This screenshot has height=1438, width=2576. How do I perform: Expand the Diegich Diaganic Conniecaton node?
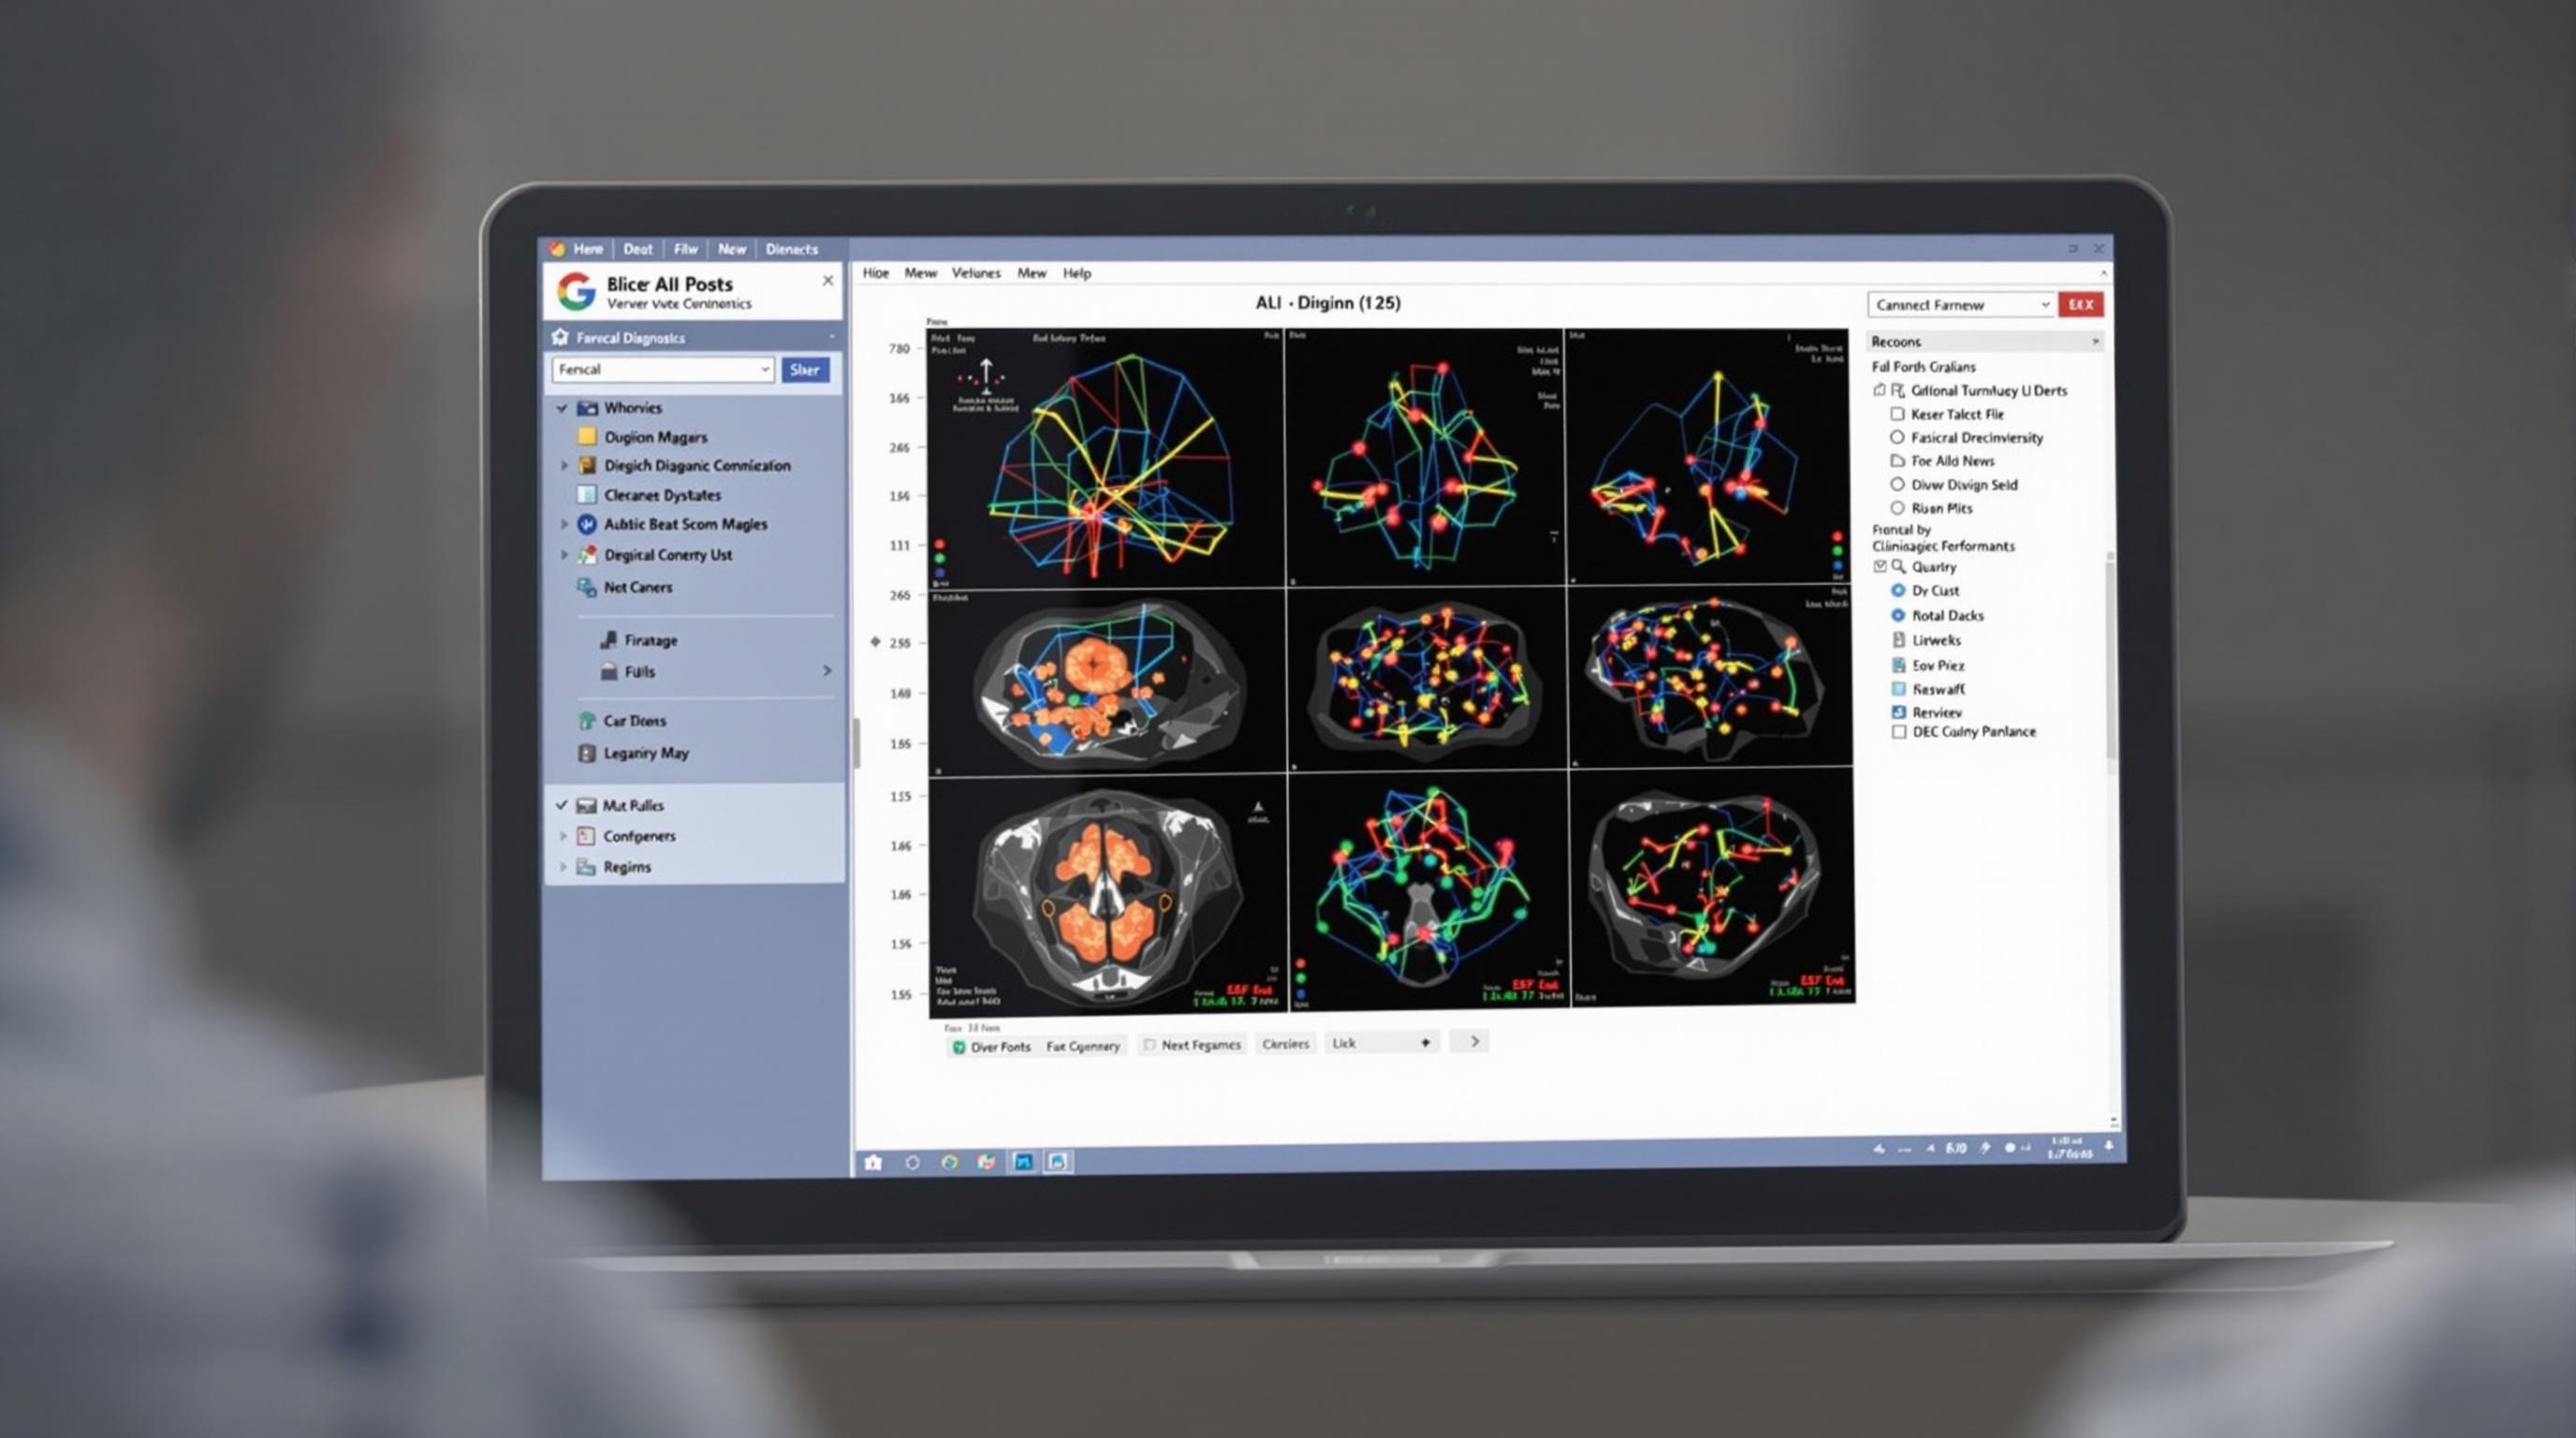point(563,465)
